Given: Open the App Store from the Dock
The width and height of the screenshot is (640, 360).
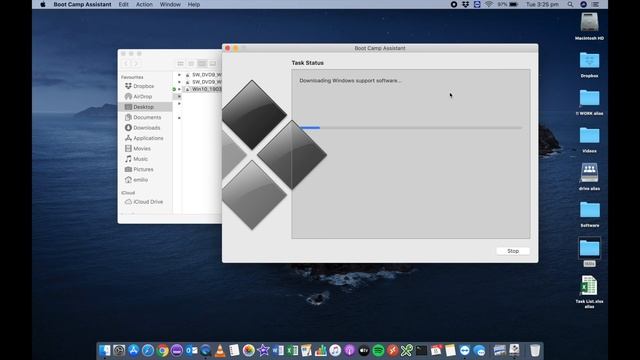Looking at the screenshot, I should (x=133, y=350).
